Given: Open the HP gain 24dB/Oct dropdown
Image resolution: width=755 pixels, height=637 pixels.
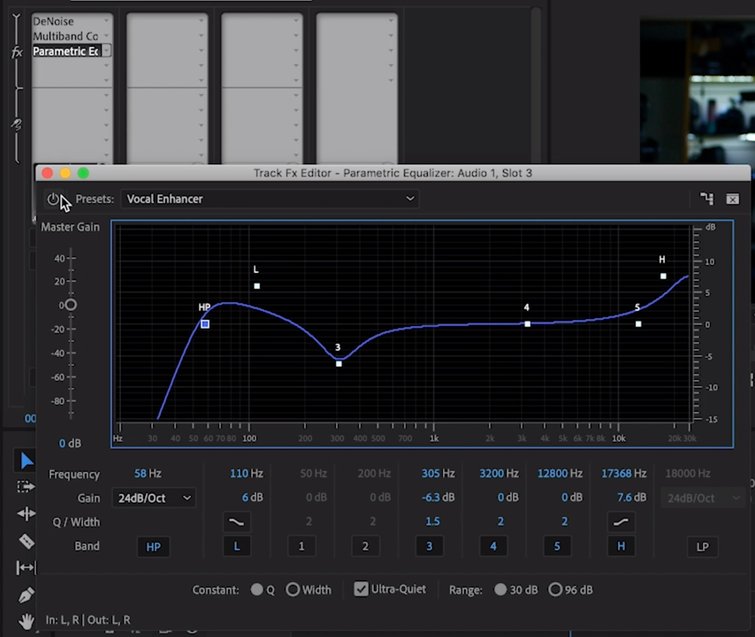Looking at the screenshot, I should coord(153,497).
